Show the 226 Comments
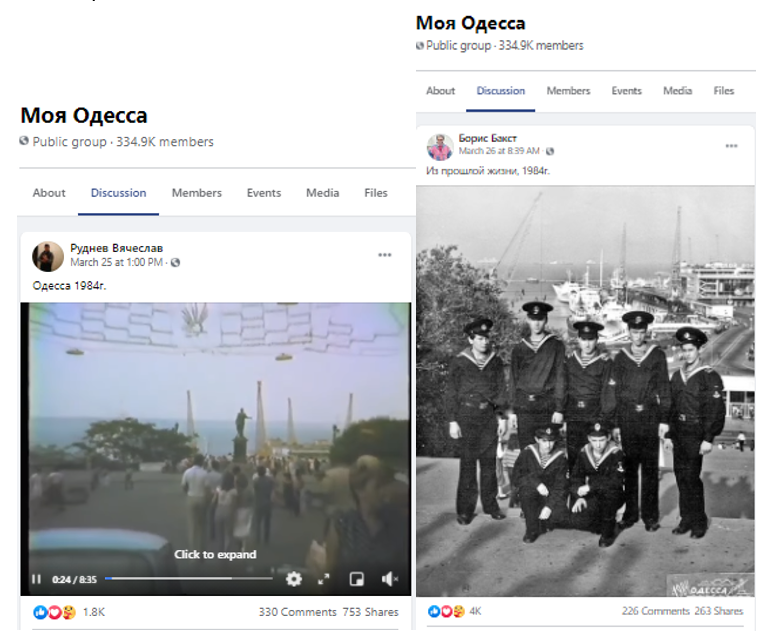The image size is (772, 641). [x=655, y=611]
